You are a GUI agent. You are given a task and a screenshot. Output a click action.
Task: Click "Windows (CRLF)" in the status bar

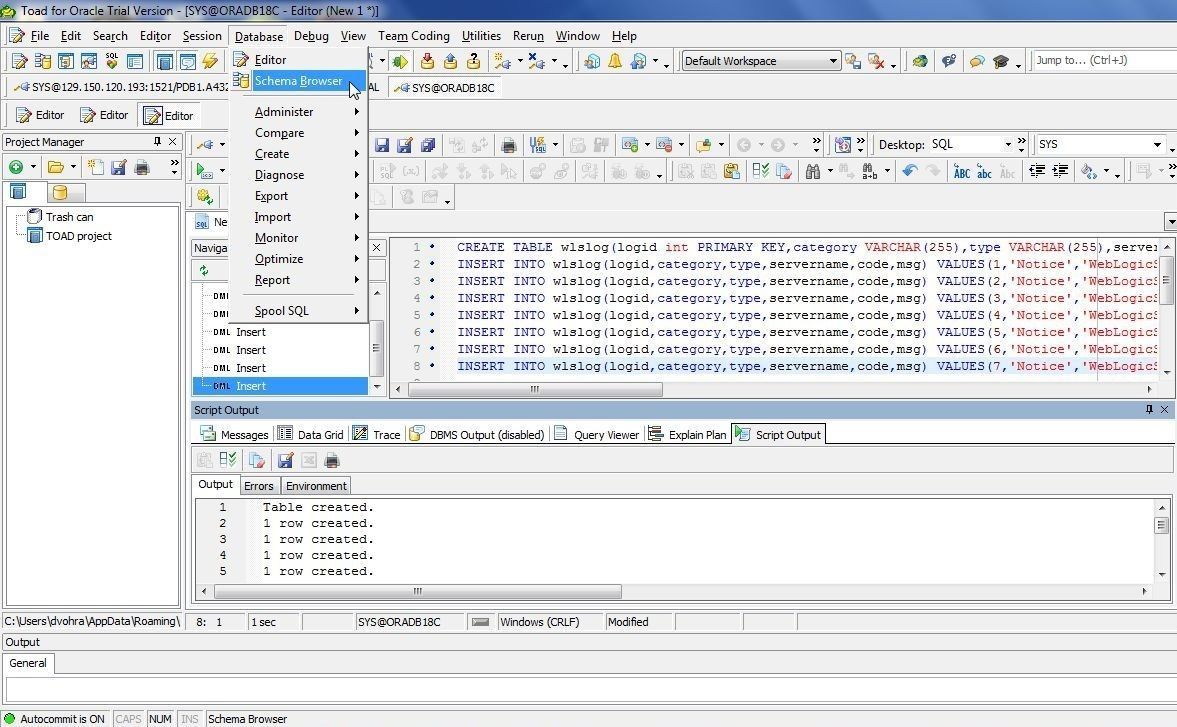pos(540,622)
